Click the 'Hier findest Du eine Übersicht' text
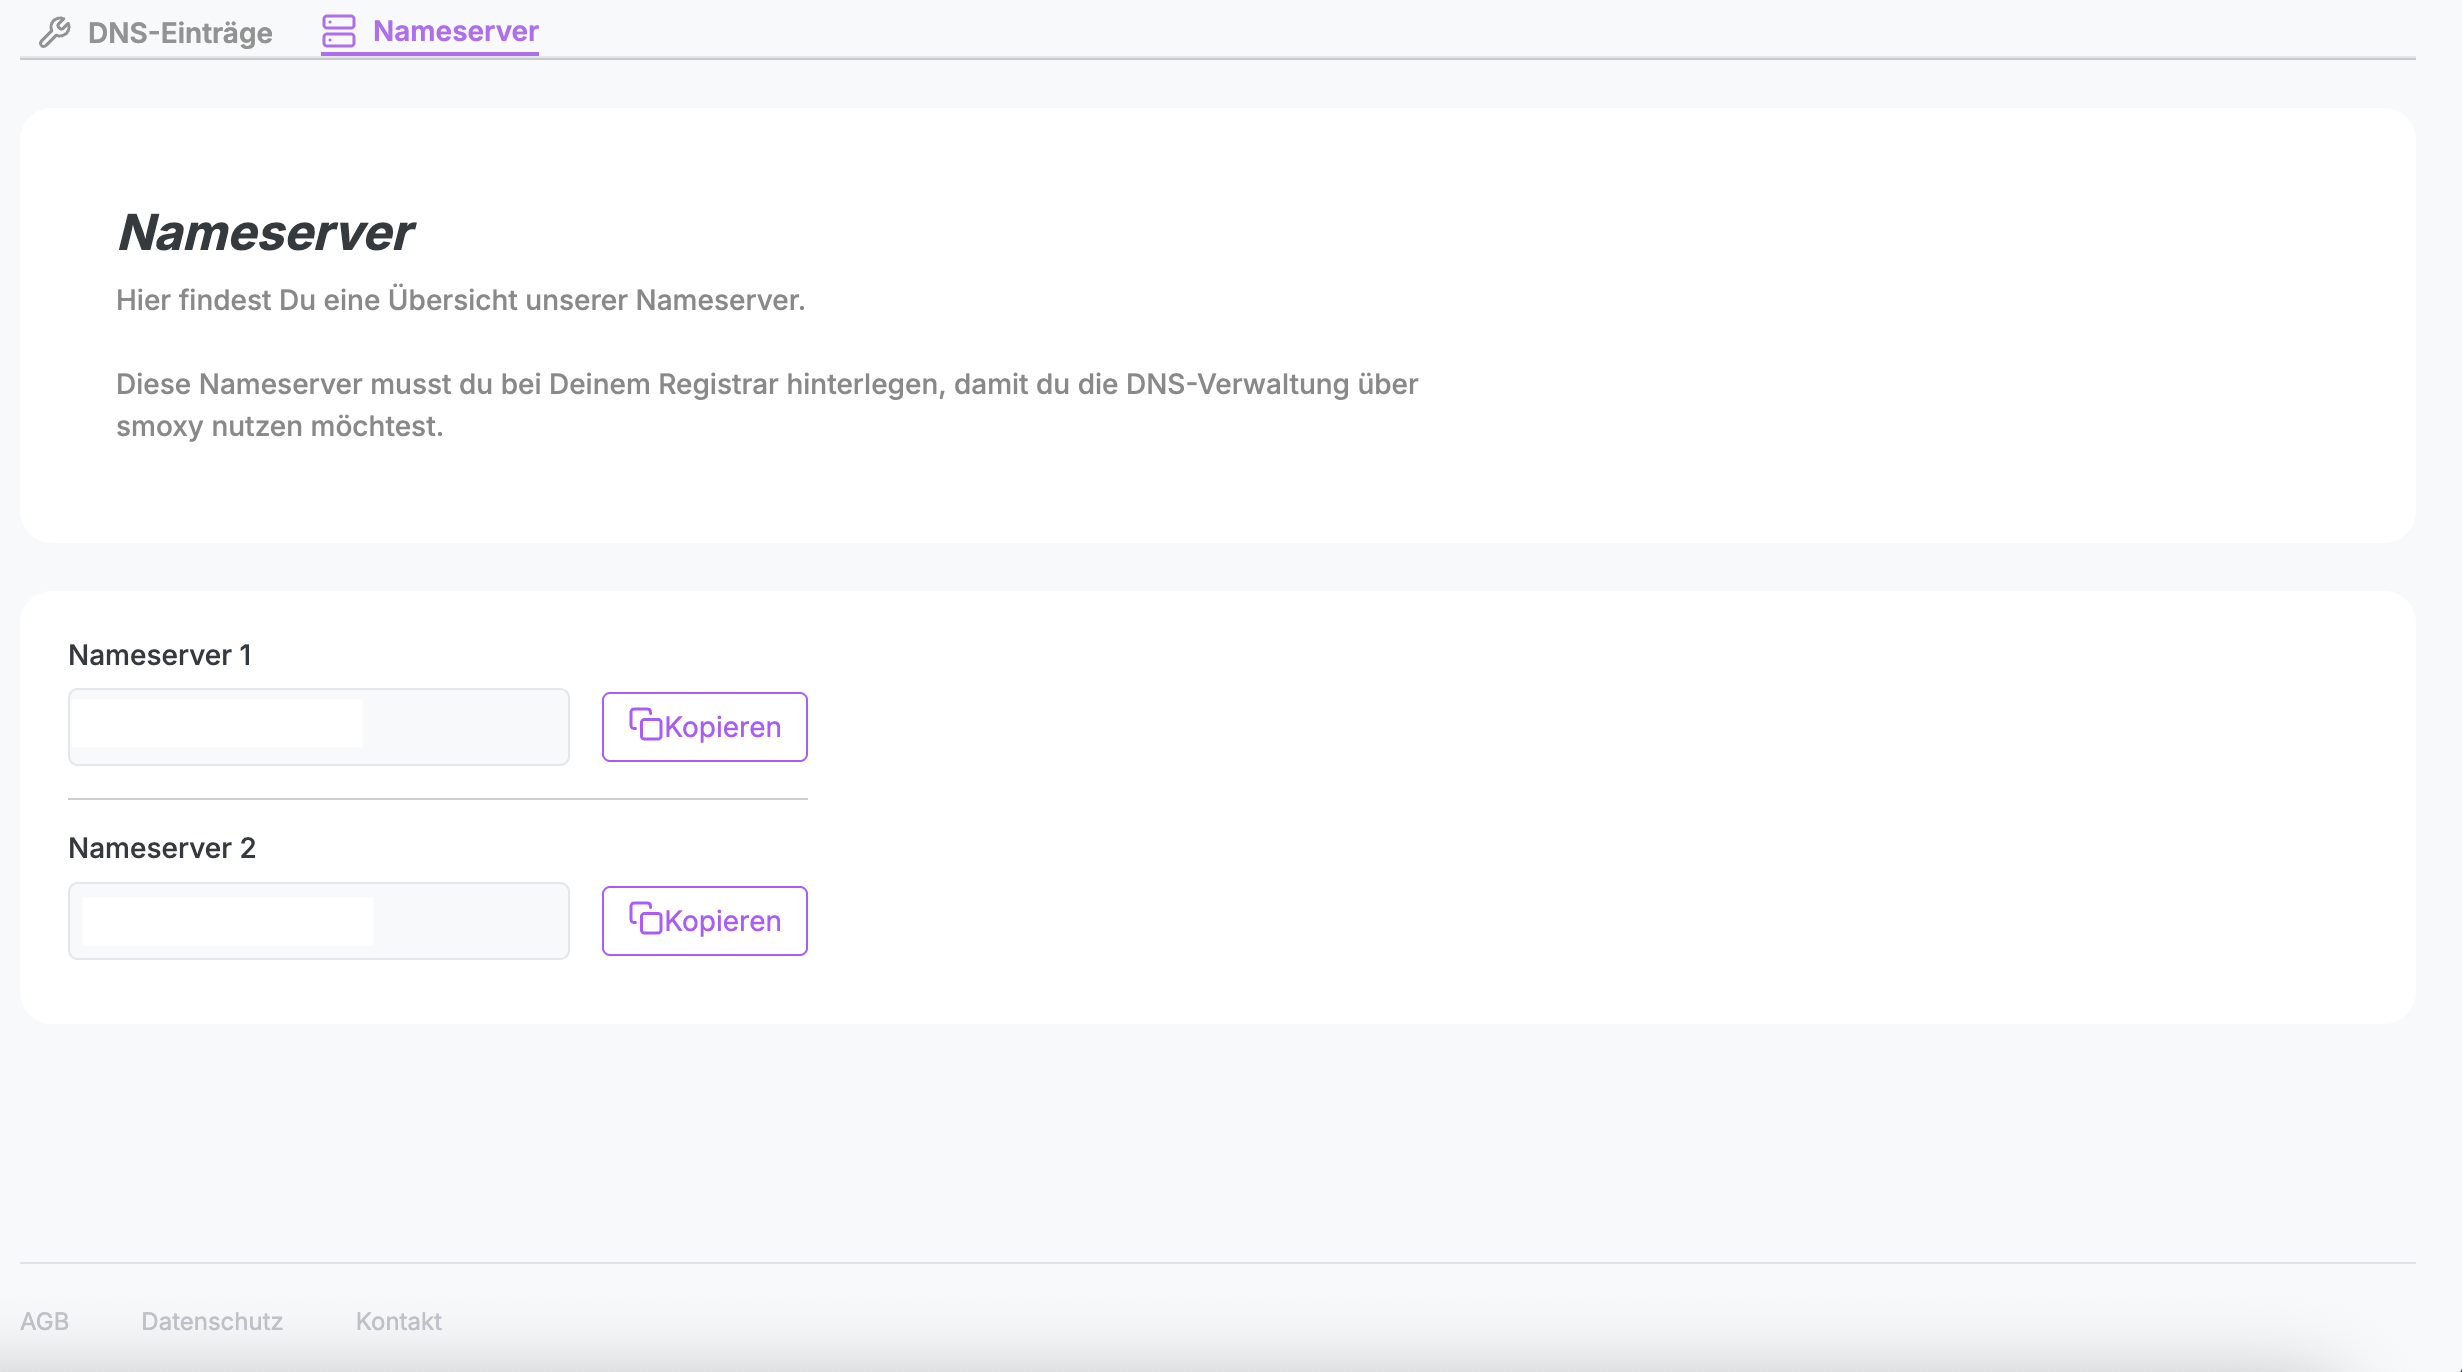The width and height of the screenshot is (2462, 1372). [460, 300]
